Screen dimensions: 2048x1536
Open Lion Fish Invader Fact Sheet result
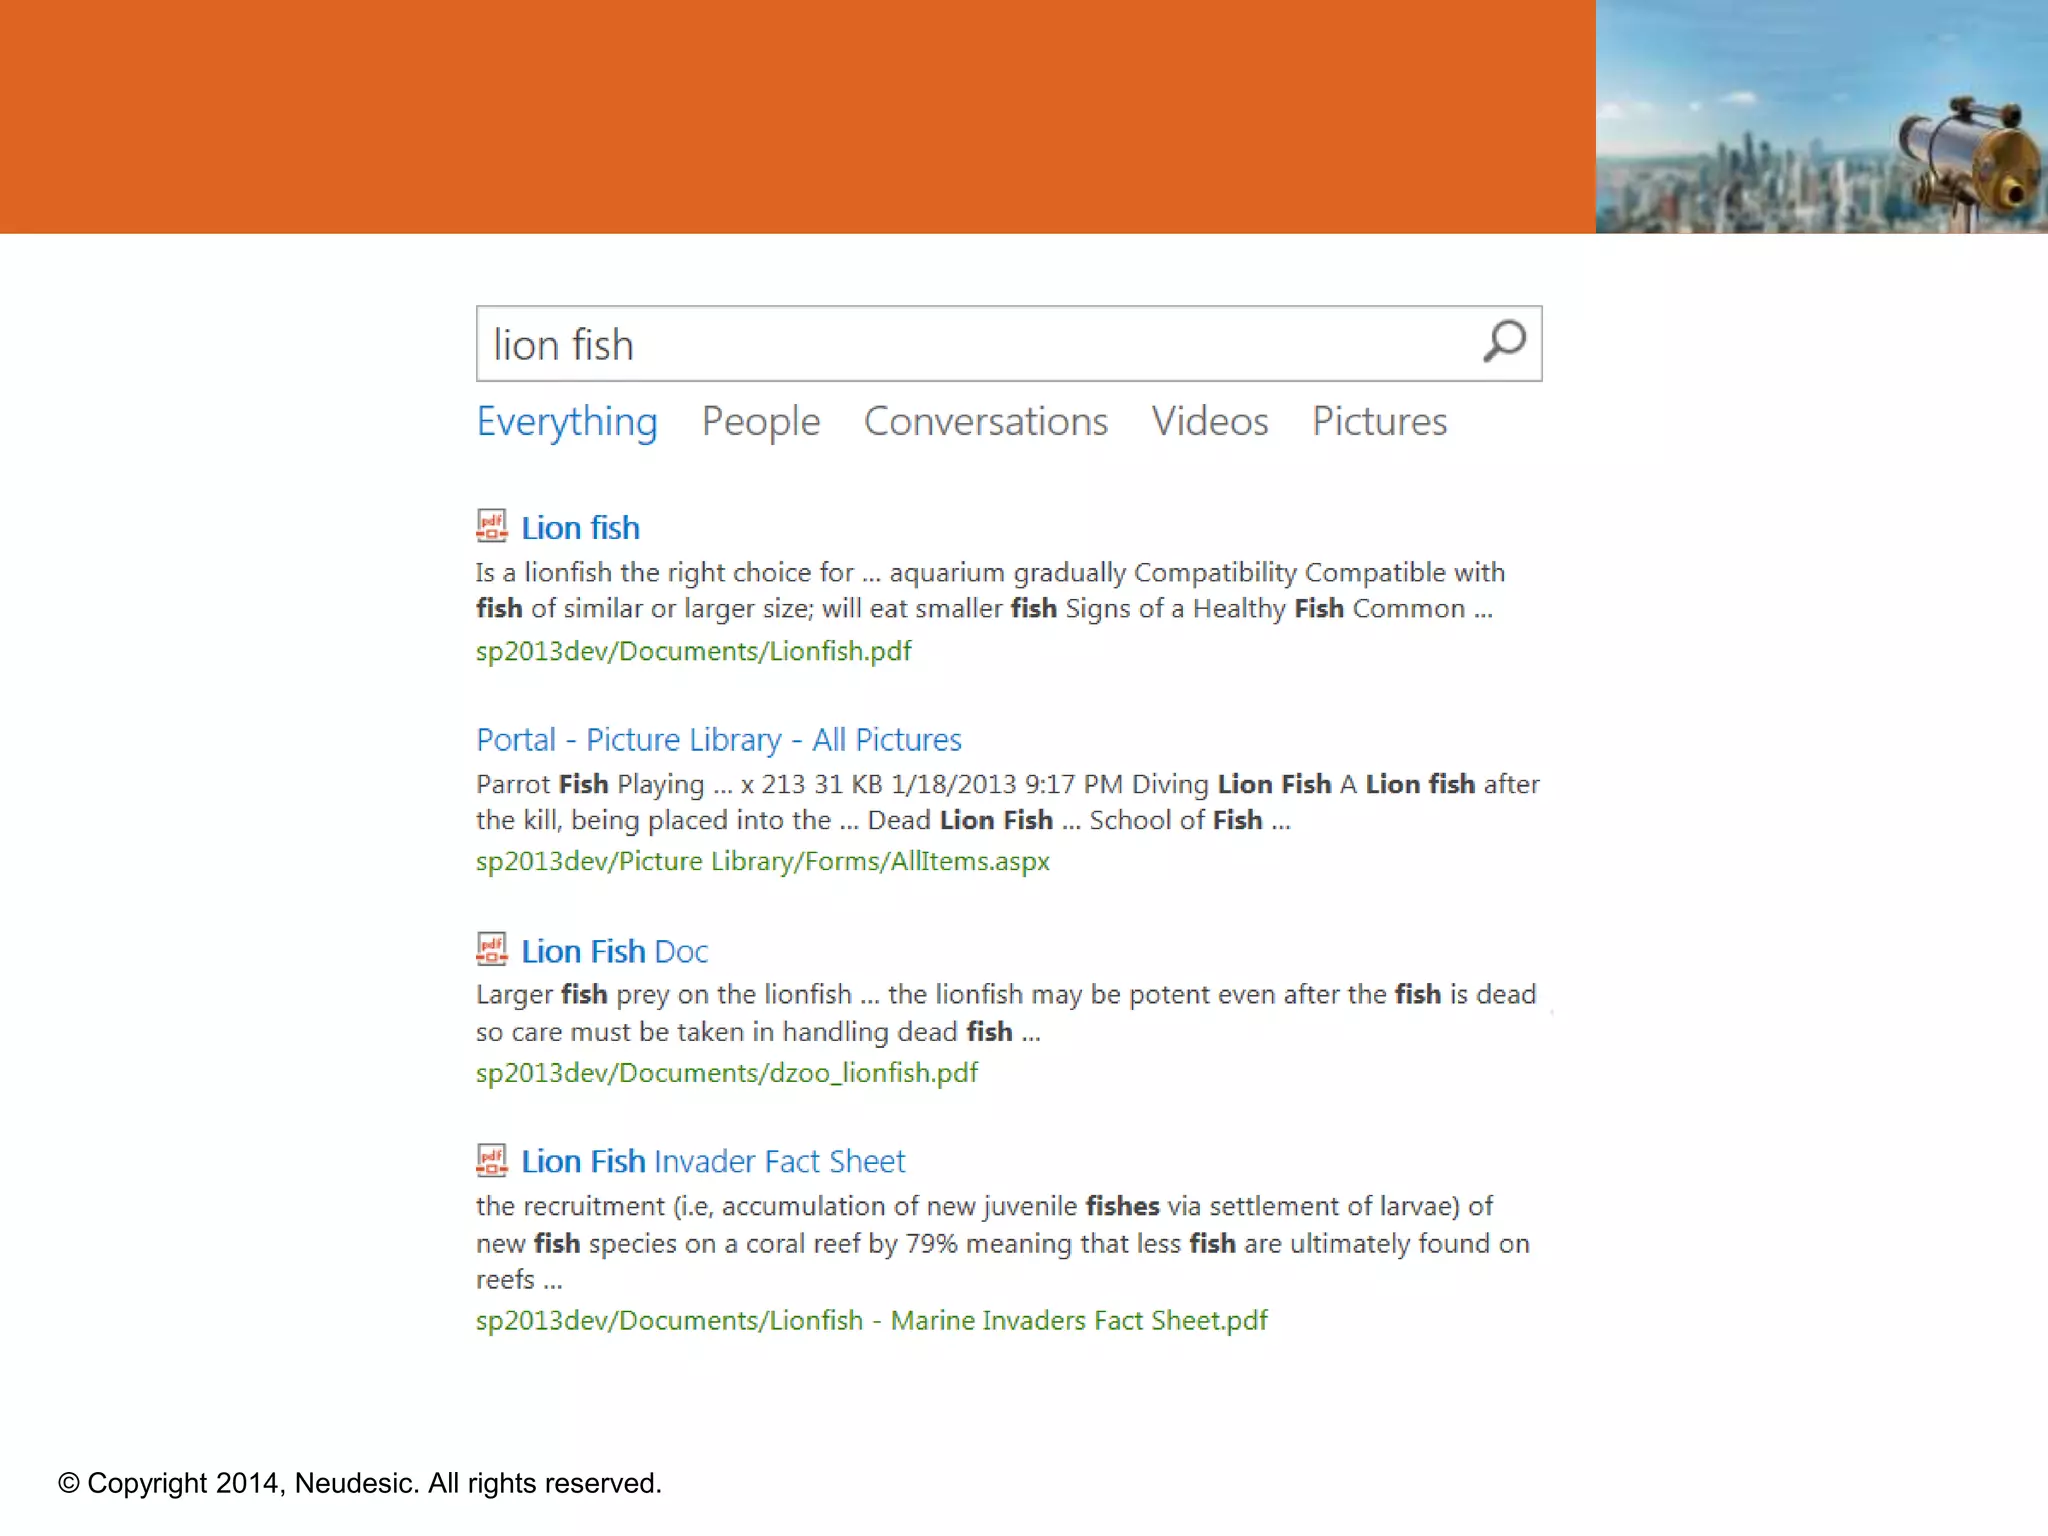point(713,1162)
